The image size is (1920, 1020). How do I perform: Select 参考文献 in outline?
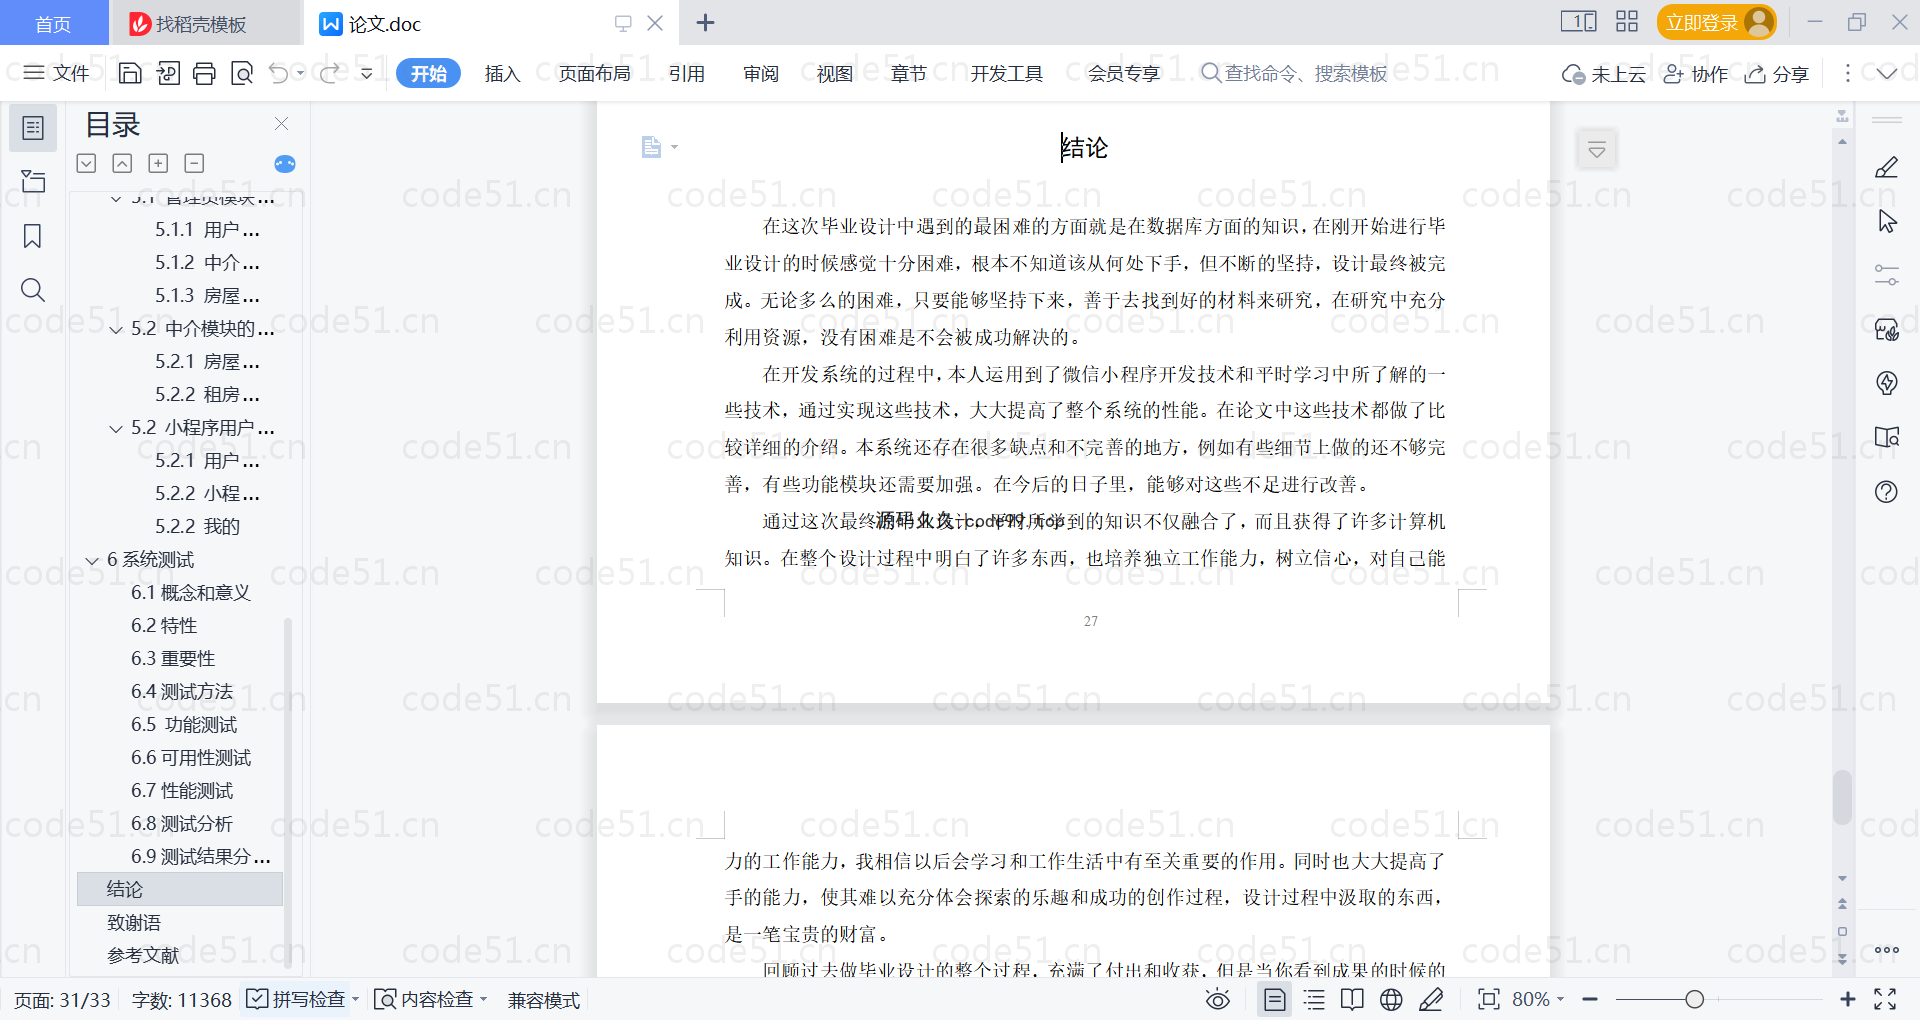[x=180, y=955]
